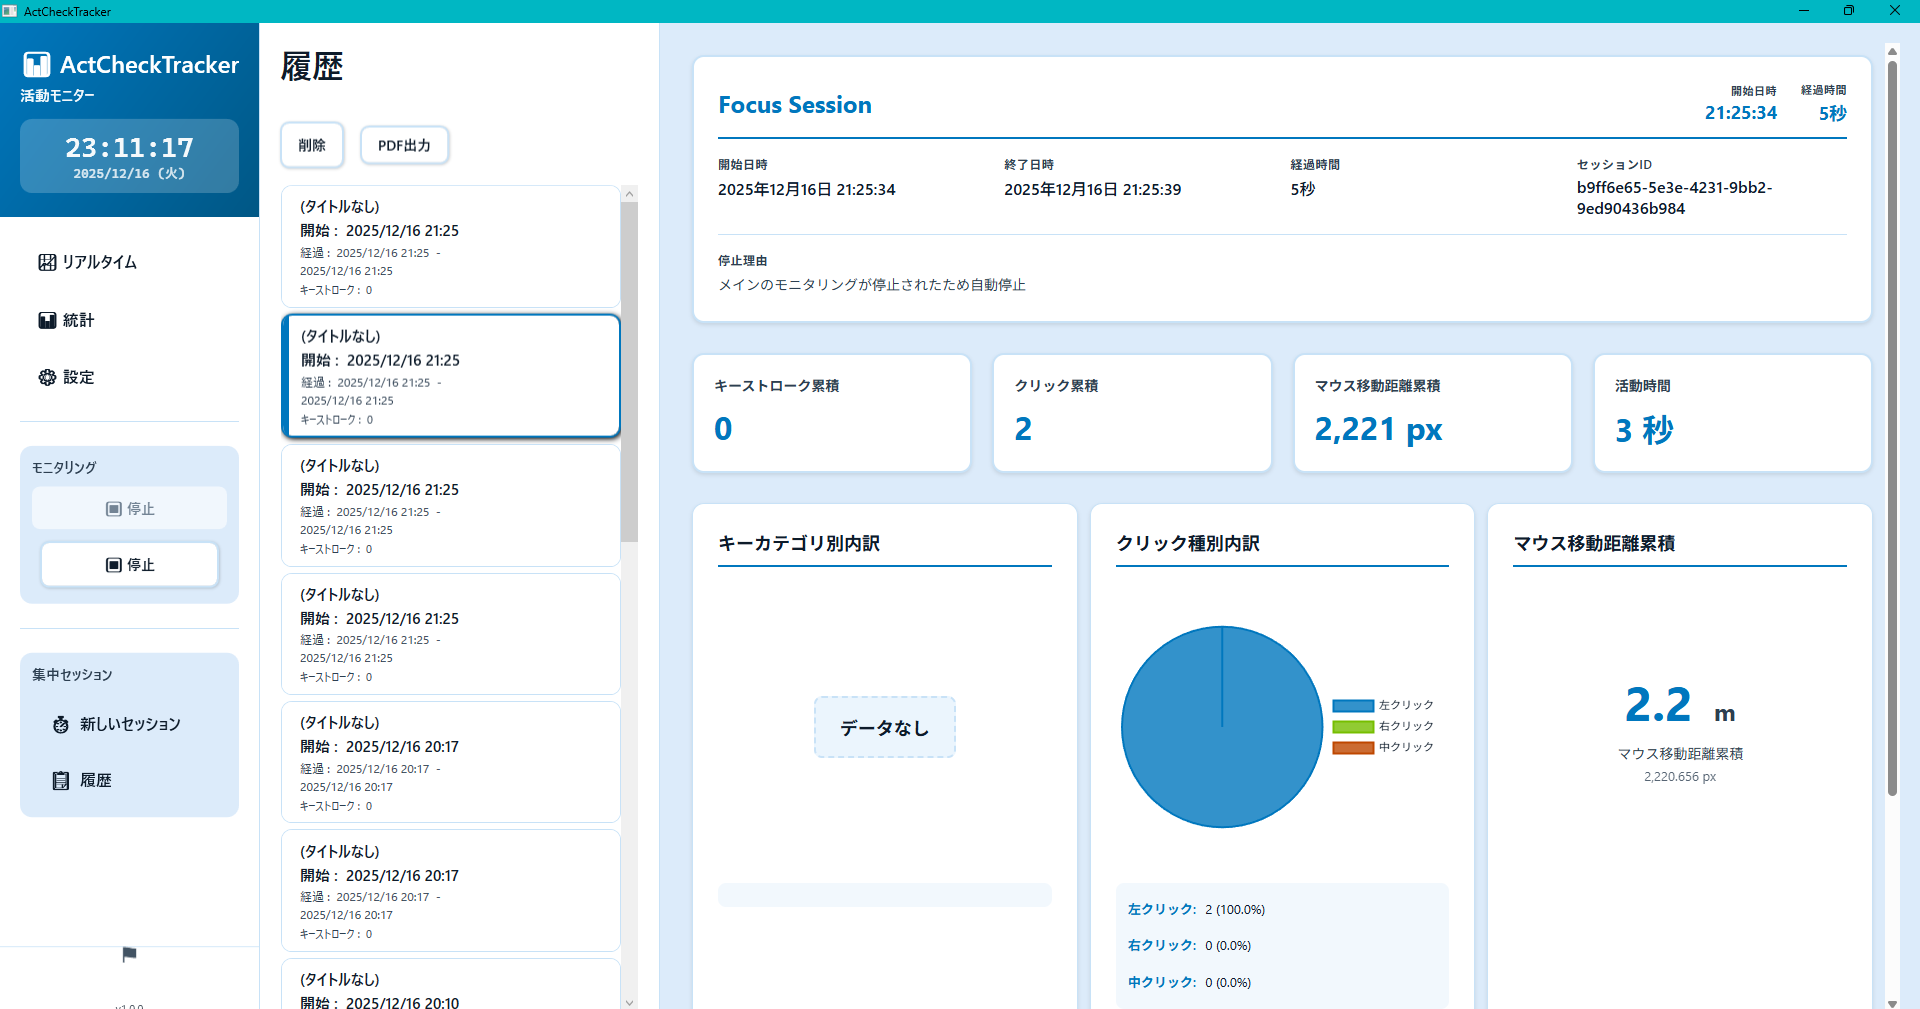The height and width of the screenshot is (1009, 1920).
Task: Click the flag icon at sidebar bottom
Action: [128, 955]
